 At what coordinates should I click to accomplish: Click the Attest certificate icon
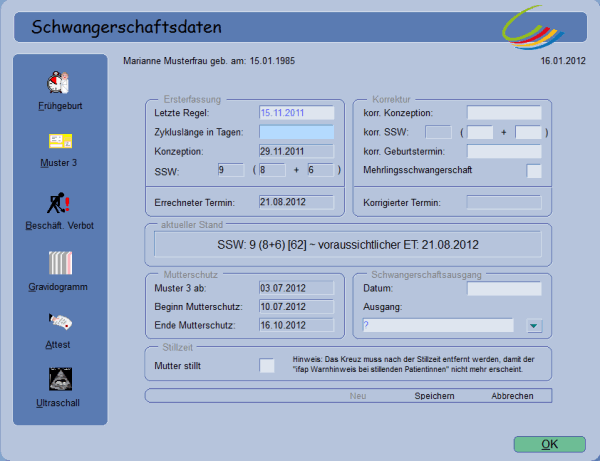(x=60, y=322)
